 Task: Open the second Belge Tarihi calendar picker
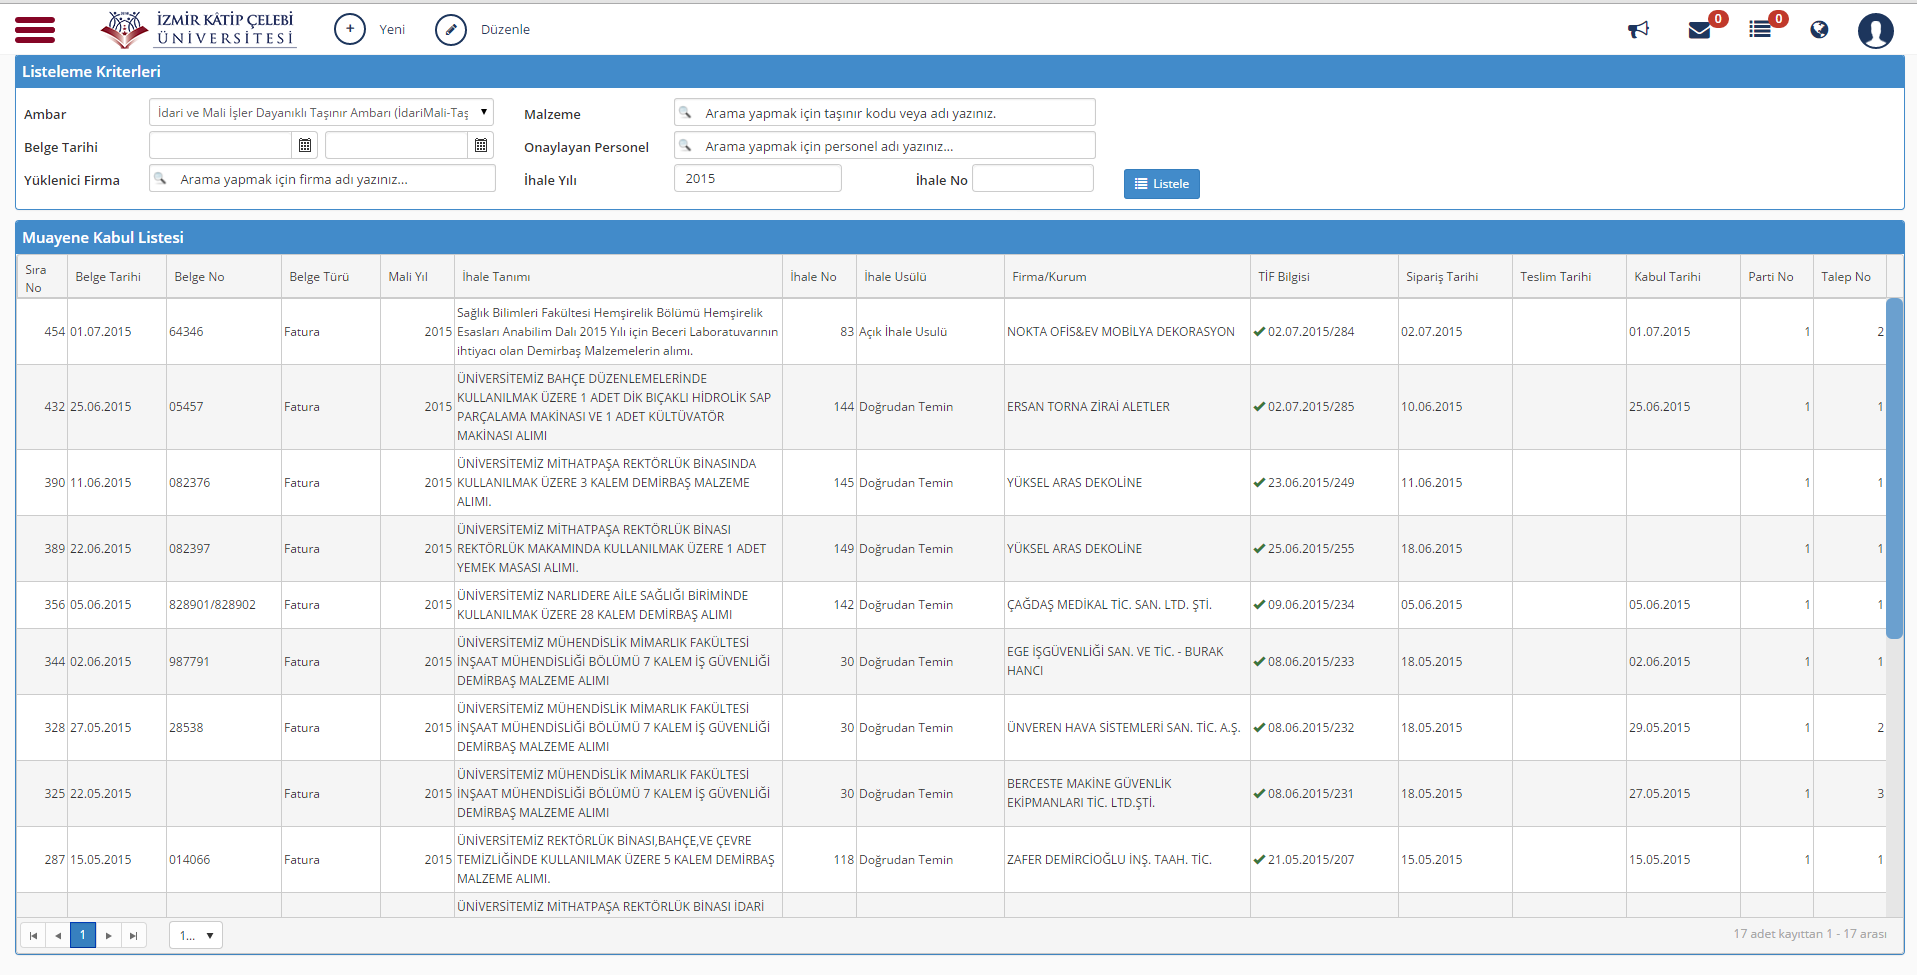[x=481, y=146]
